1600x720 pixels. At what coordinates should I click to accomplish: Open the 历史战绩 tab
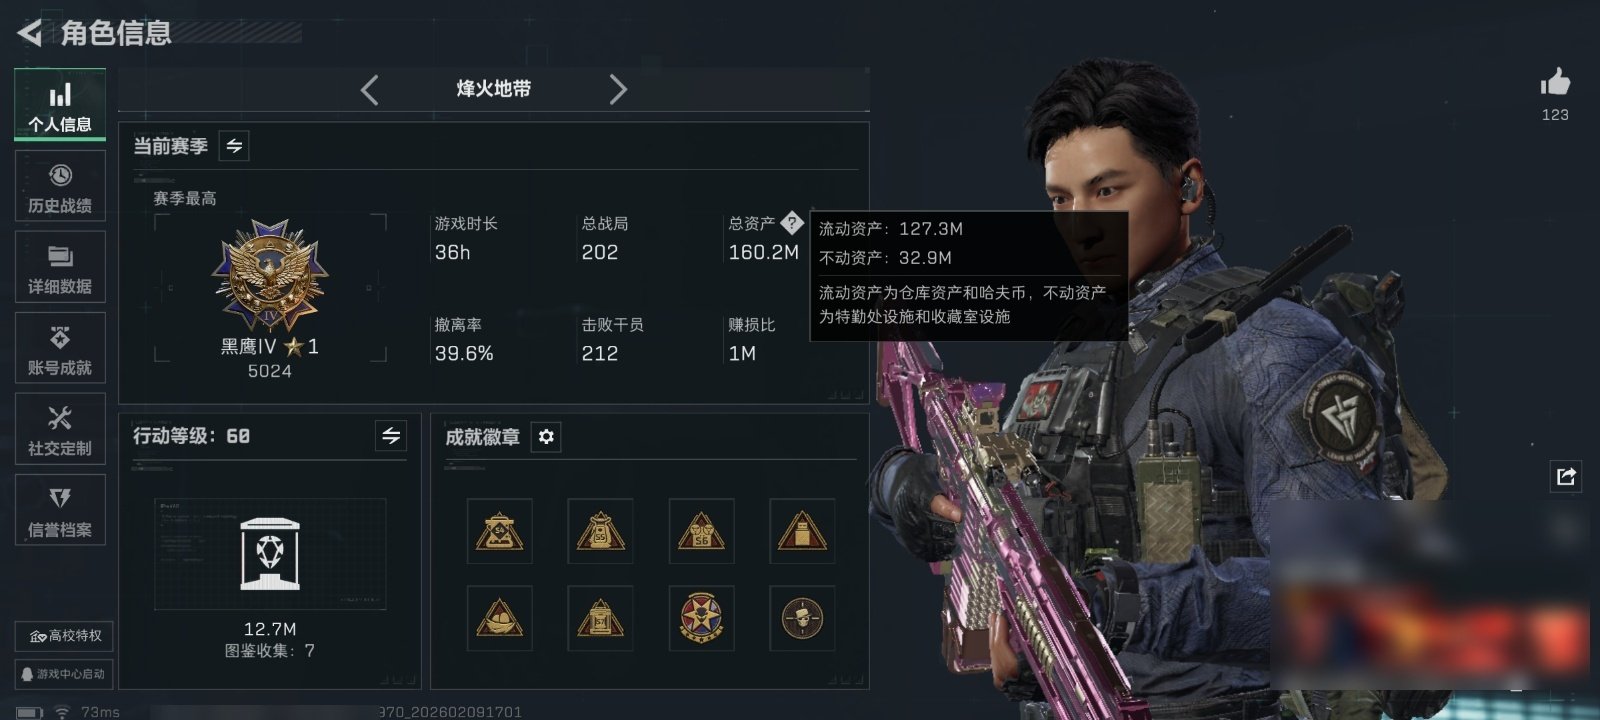[60, 187]
